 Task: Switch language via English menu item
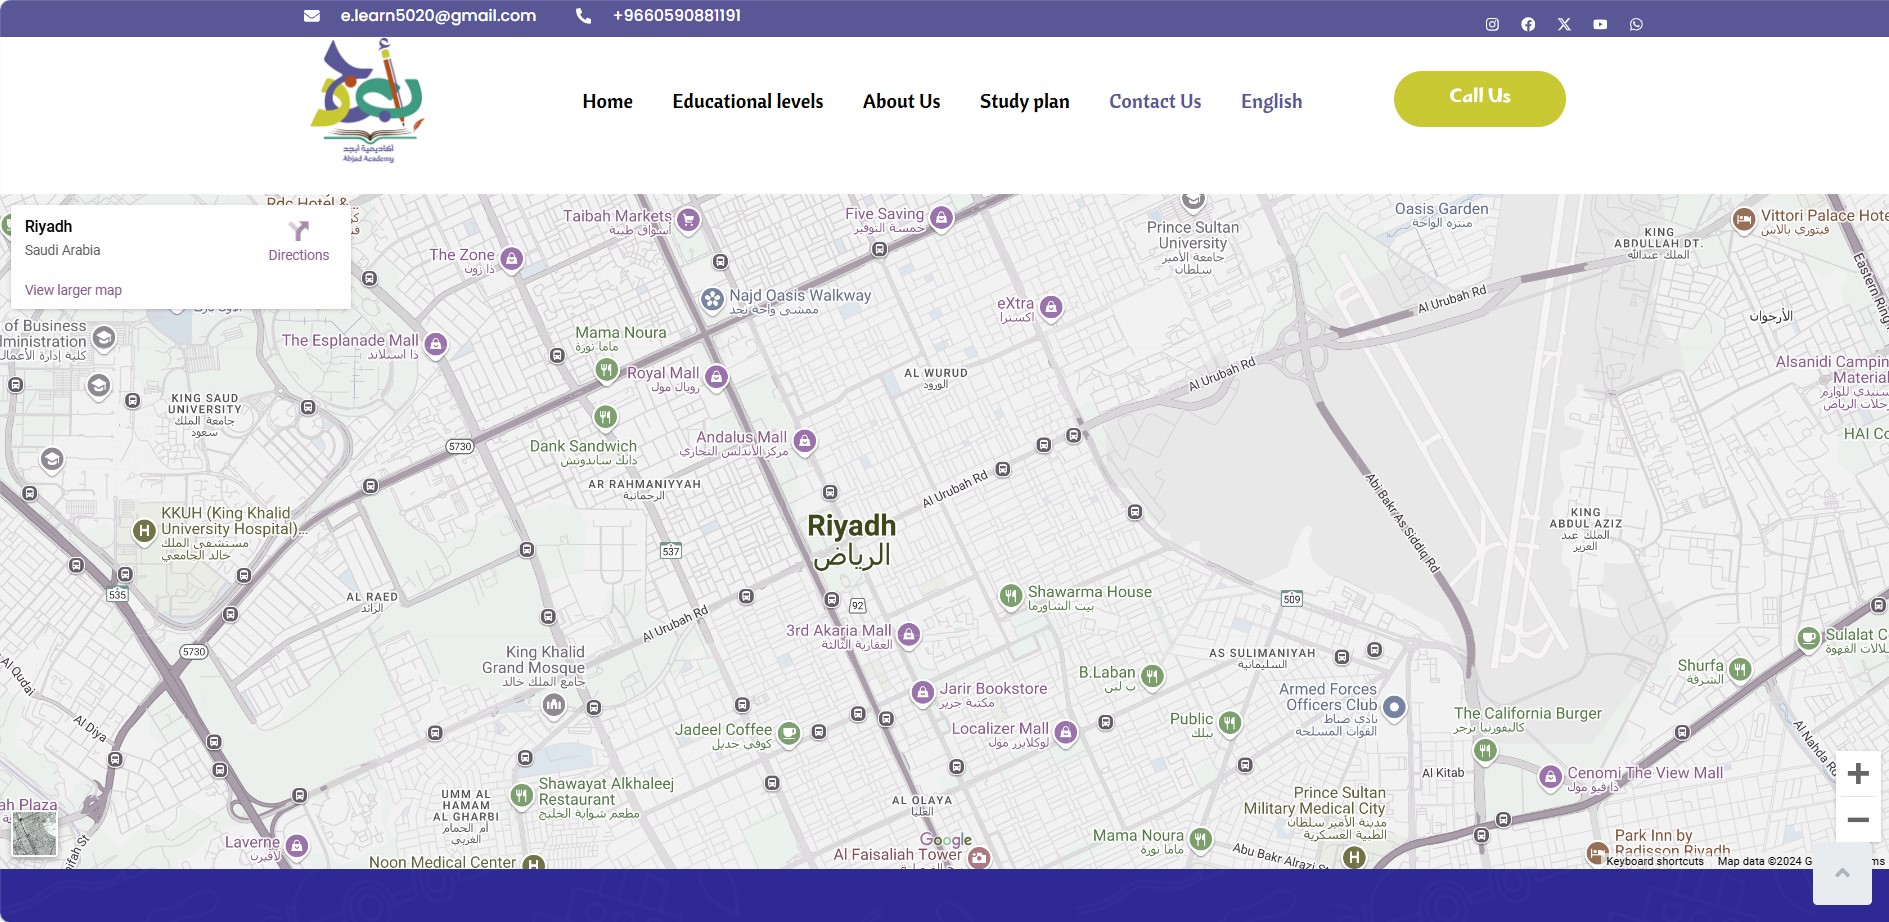click(1272, 101)
